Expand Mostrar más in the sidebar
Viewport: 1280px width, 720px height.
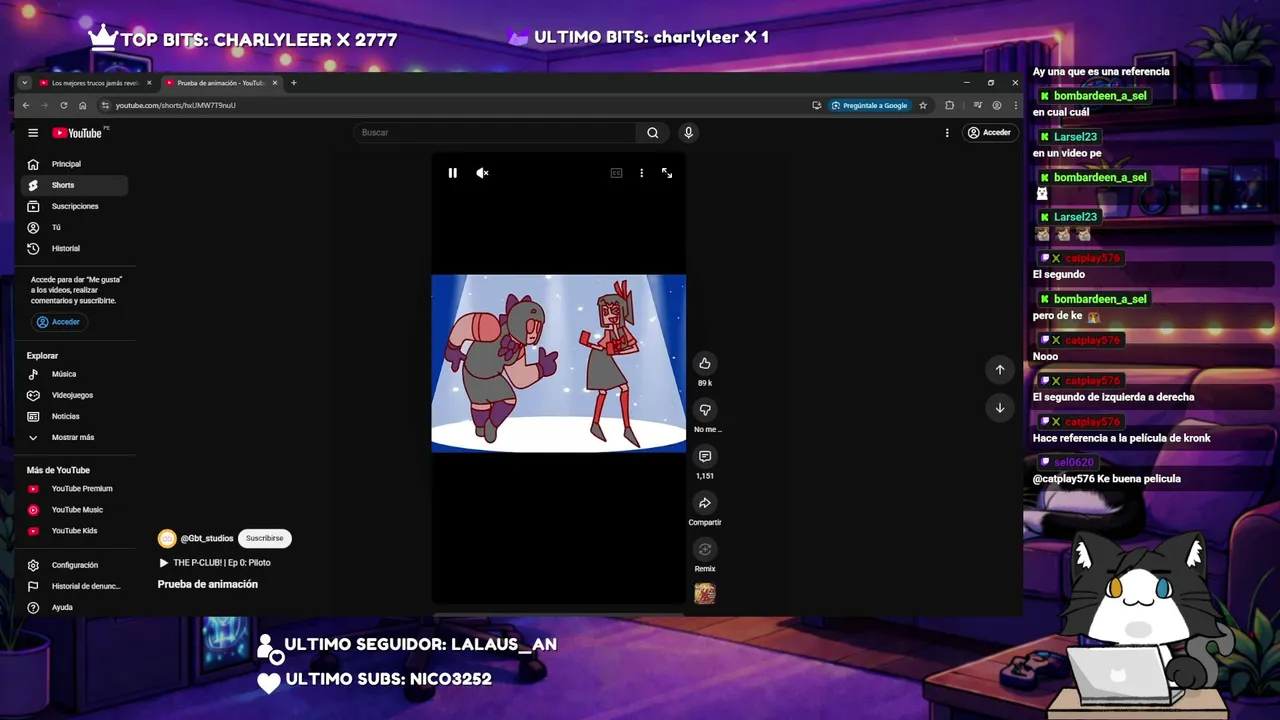(74, 437)
